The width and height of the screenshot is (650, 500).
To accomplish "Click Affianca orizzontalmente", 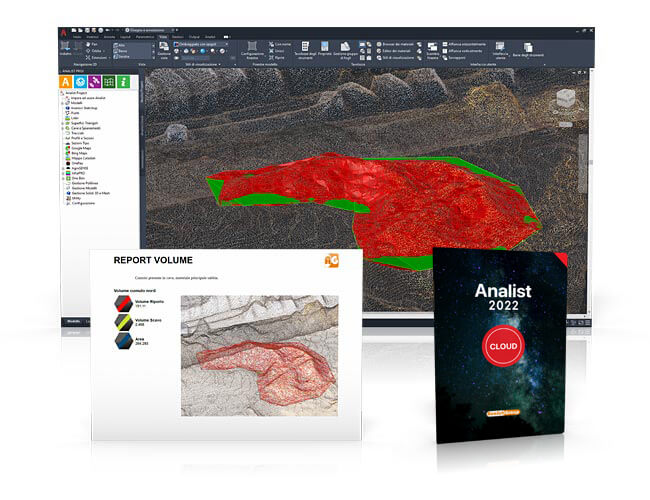I will tap(463, 44).
